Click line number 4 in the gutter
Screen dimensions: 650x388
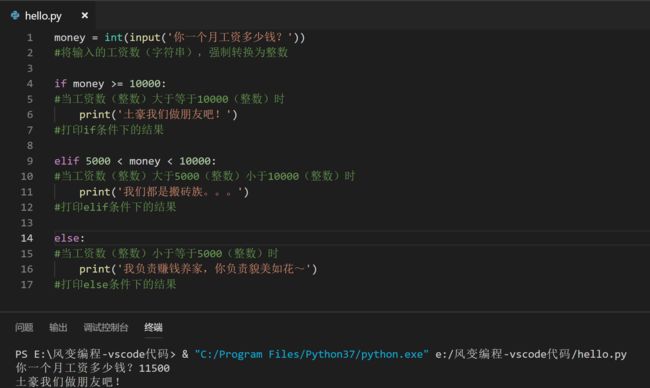point(30,84)
